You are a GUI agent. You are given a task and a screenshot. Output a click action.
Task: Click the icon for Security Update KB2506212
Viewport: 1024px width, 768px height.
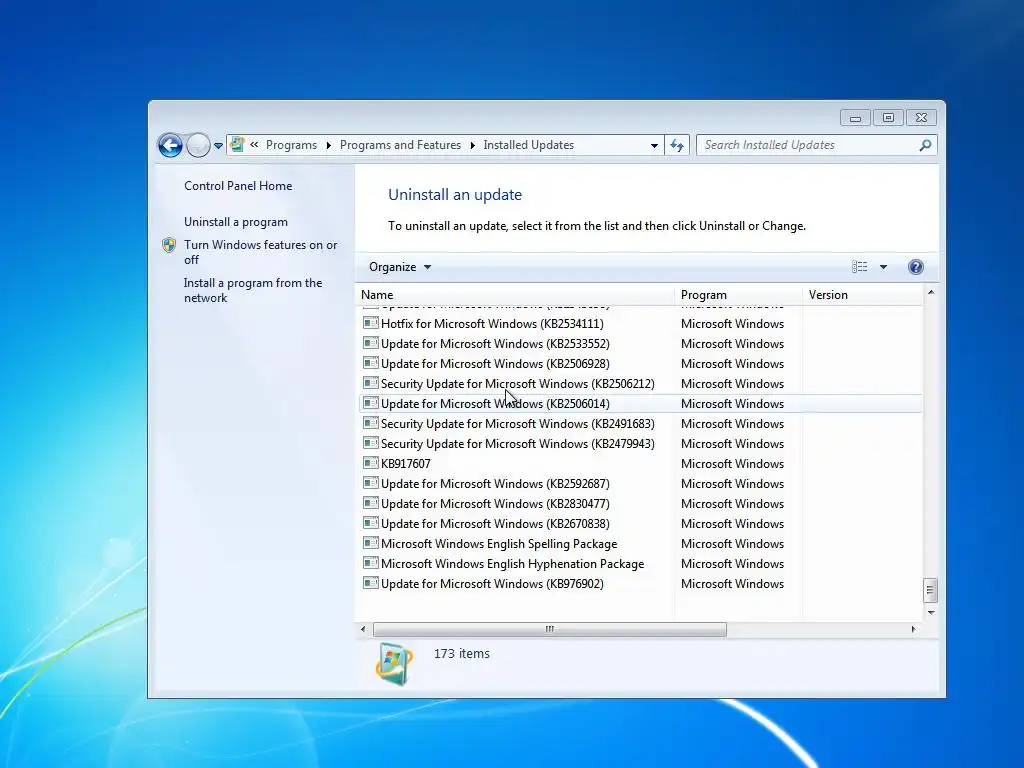tap(371, 383)
